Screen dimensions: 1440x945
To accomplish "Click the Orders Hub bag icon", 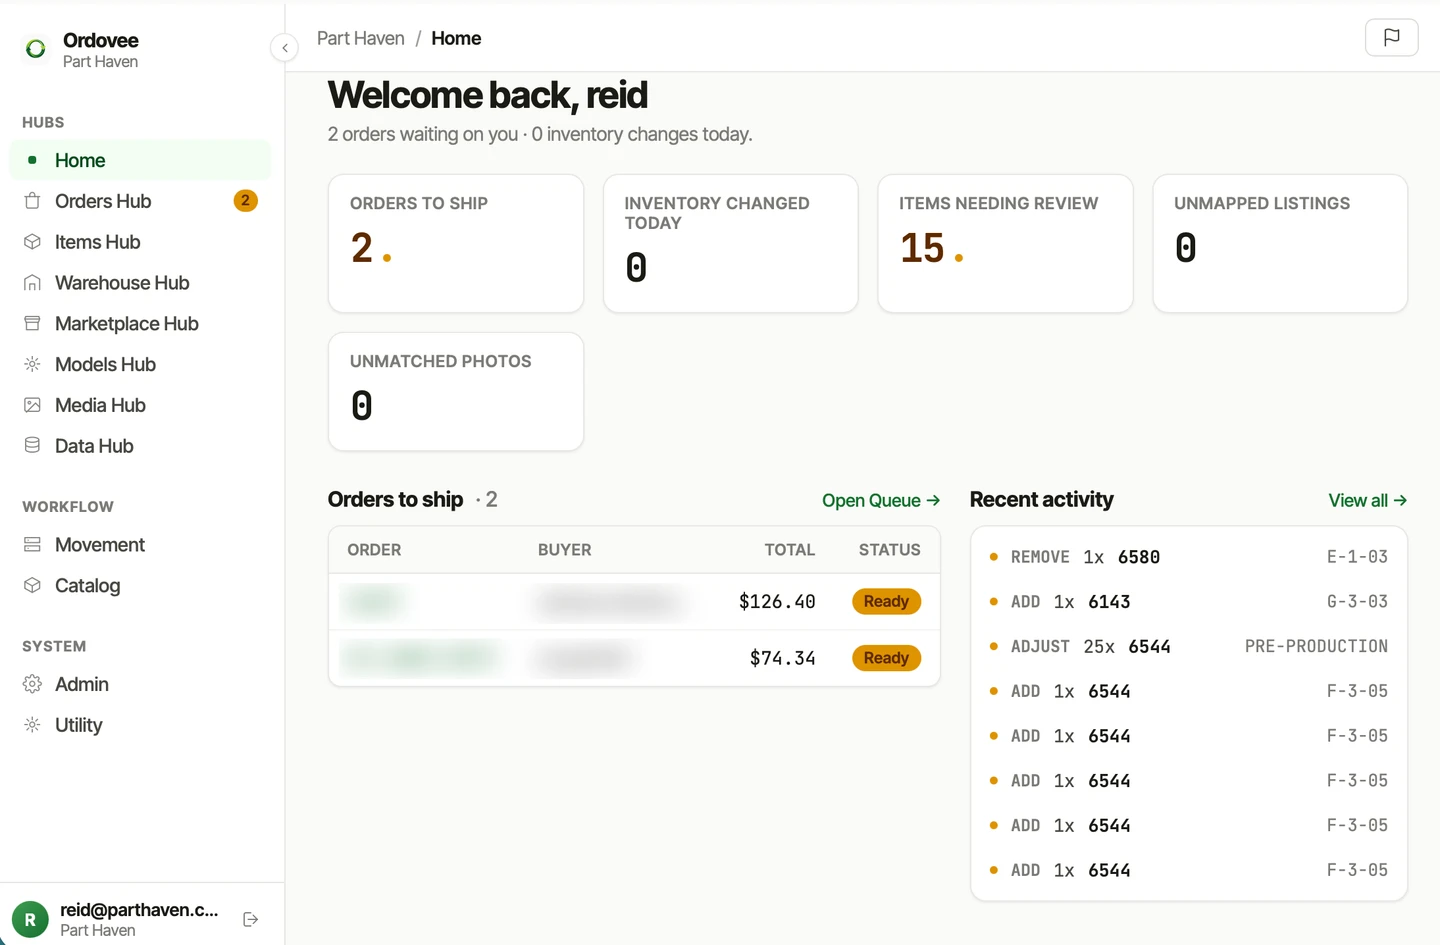I will [32, 201].
